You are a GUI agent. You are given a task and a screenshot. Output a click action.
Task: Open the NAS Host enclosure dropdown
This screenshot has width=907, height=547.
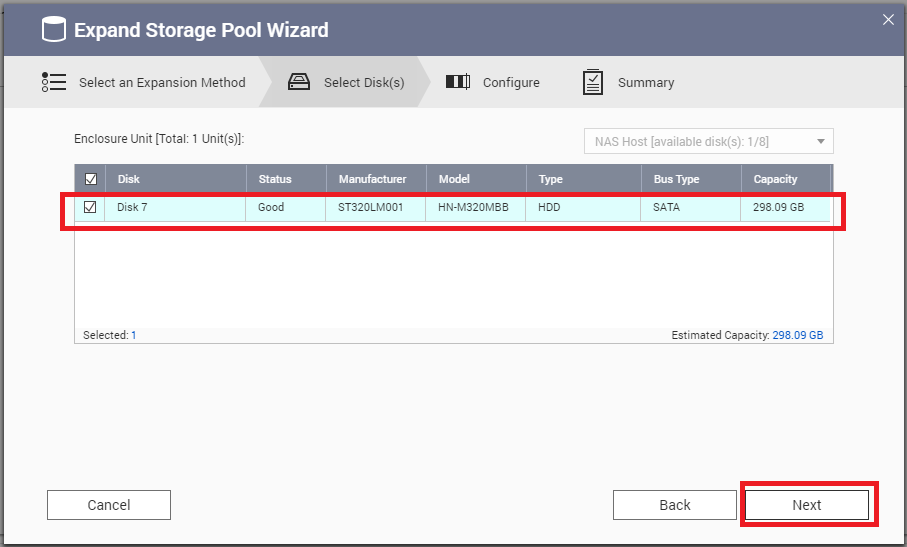pyautogui.click(x=708, y=142)
